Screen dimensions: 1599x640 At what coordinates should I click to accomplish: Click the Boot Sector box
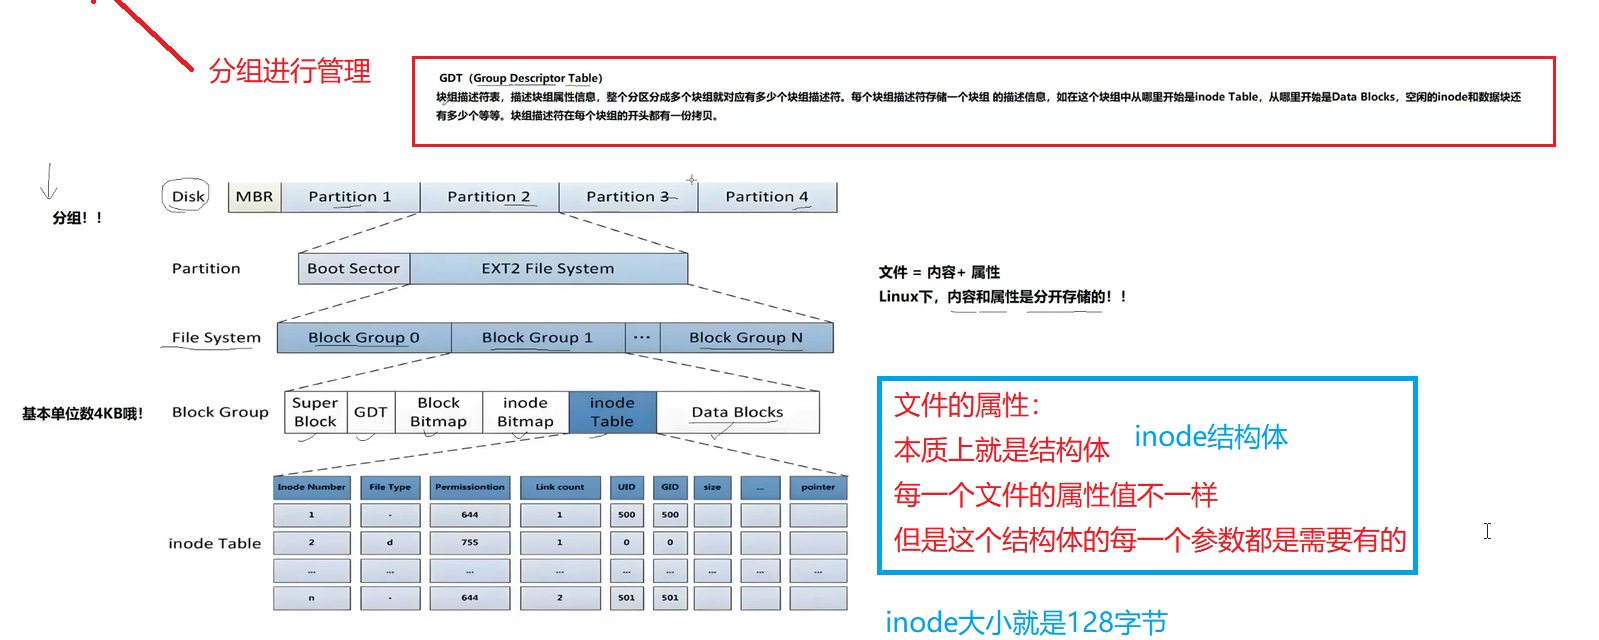(x=353, y=268)
